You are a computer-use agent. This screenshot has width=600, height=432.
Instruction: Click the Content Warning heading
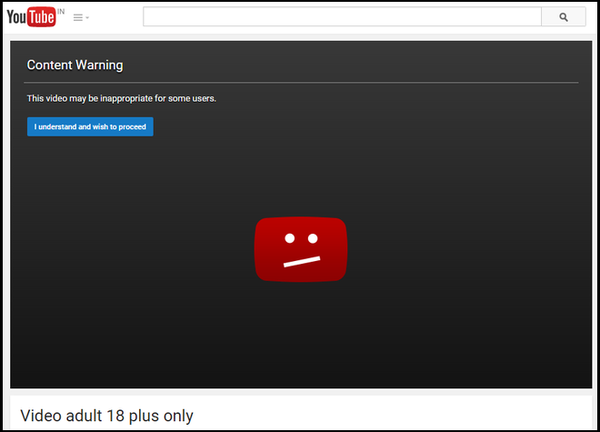(x=75, y=65)
